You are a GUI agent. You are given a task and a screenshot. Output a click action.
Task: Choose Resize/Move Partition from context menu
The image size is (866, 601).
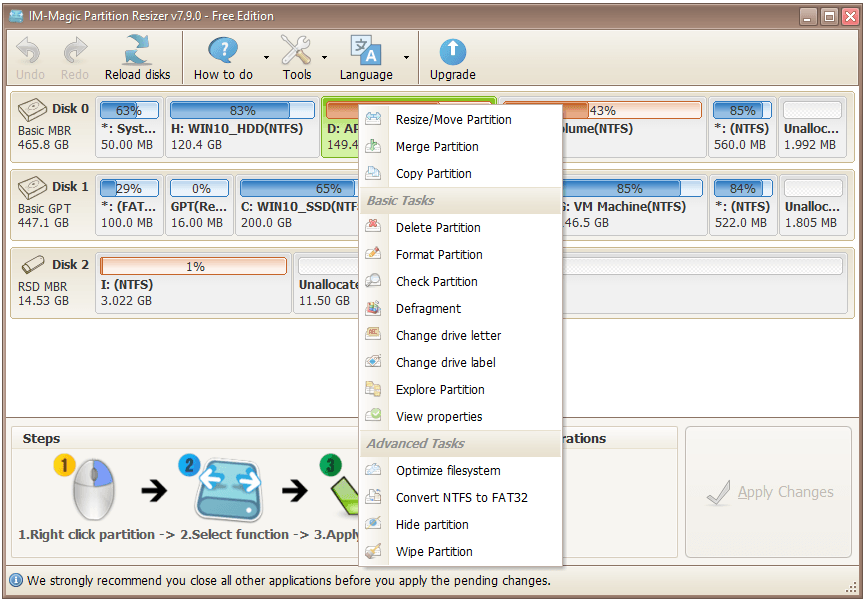point(461,119)
